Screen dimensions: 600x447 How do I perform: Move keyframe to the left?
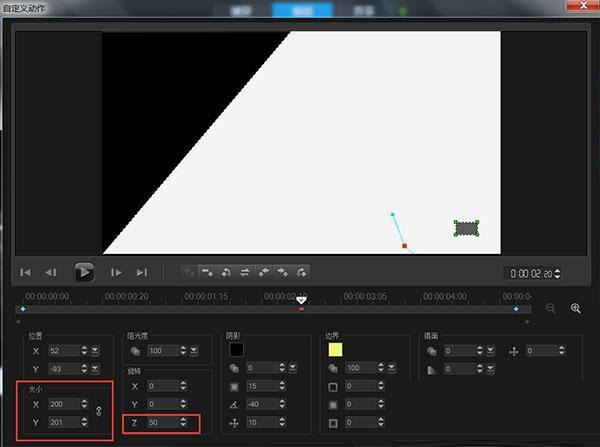tap(264, 272)
